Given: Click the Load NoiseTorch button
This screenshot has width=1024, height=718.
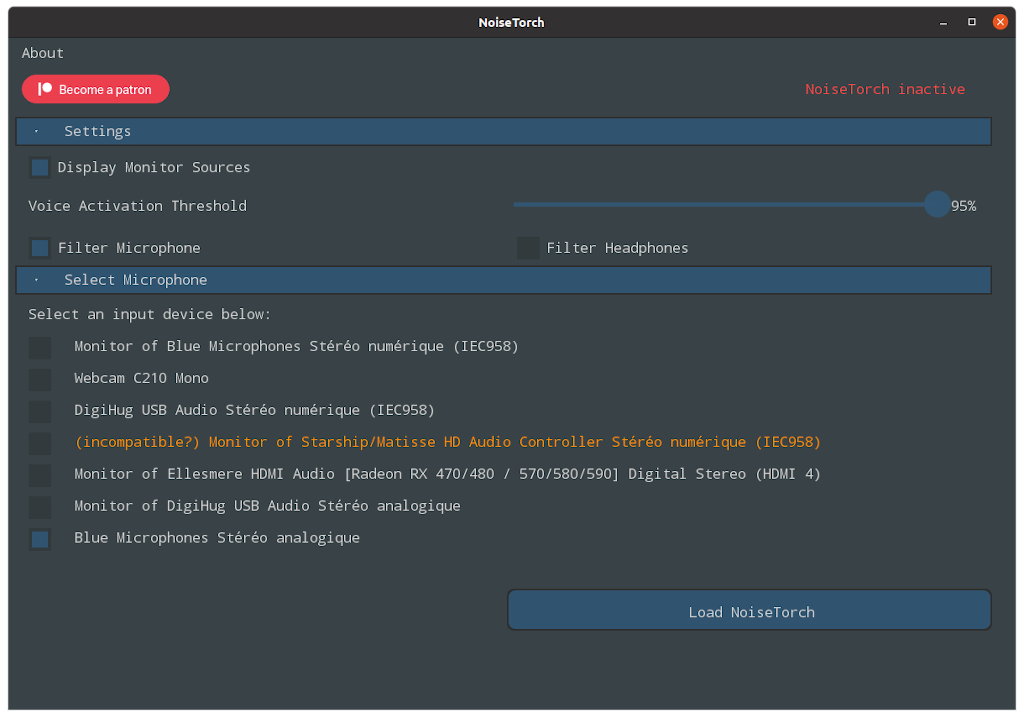Looking at the screenshot, I should click(750, 611).
